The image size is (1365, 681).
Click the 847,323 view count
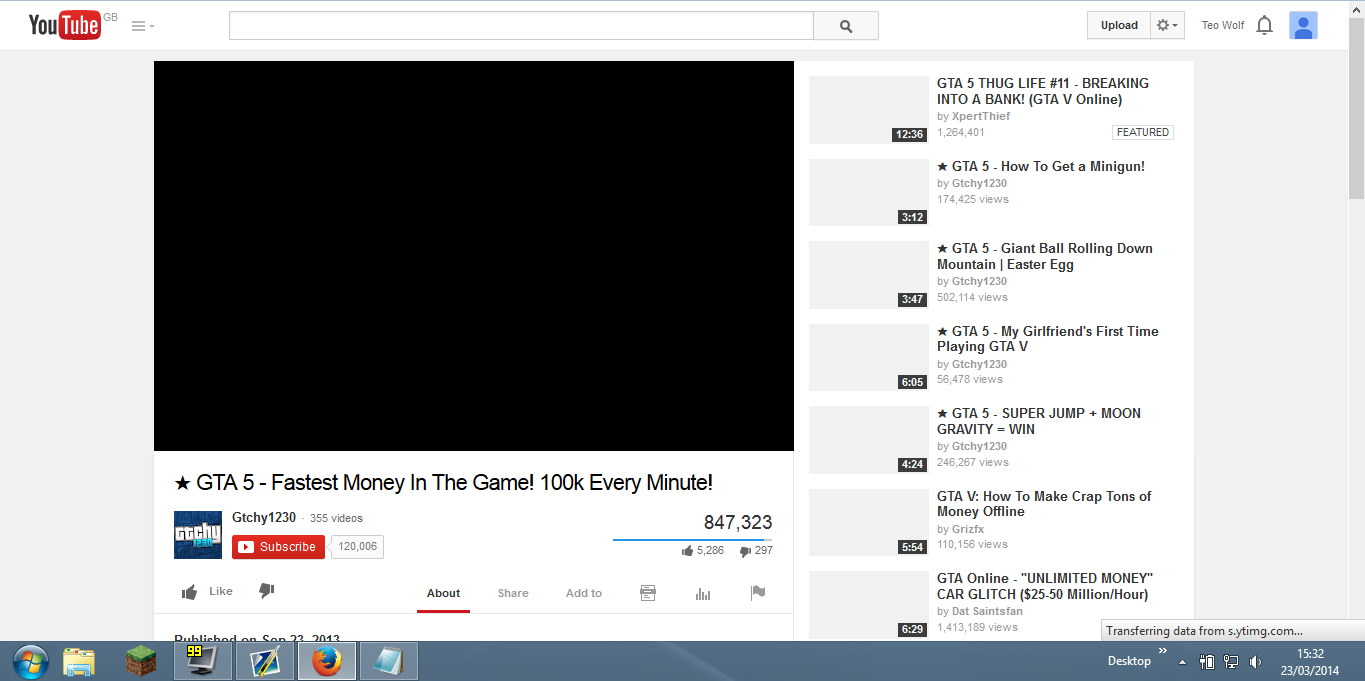tap(738, 523)
